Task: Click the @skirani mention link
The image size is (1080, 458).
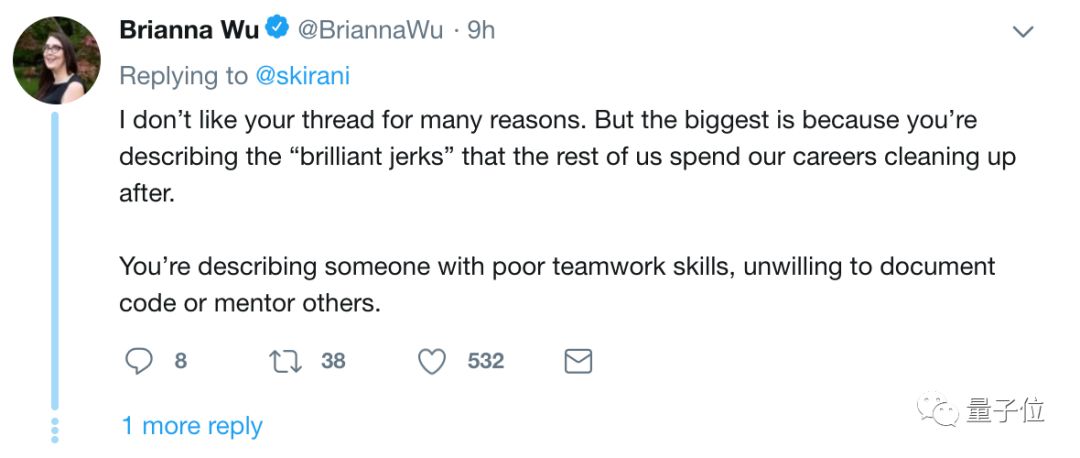Action: point(301,76)
